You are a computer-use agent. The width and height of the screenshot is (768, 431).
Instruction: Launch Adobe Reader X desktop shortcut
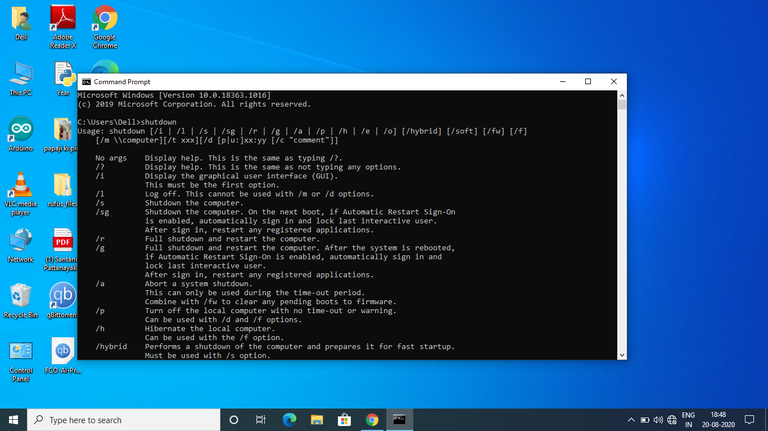click(63, 27)
